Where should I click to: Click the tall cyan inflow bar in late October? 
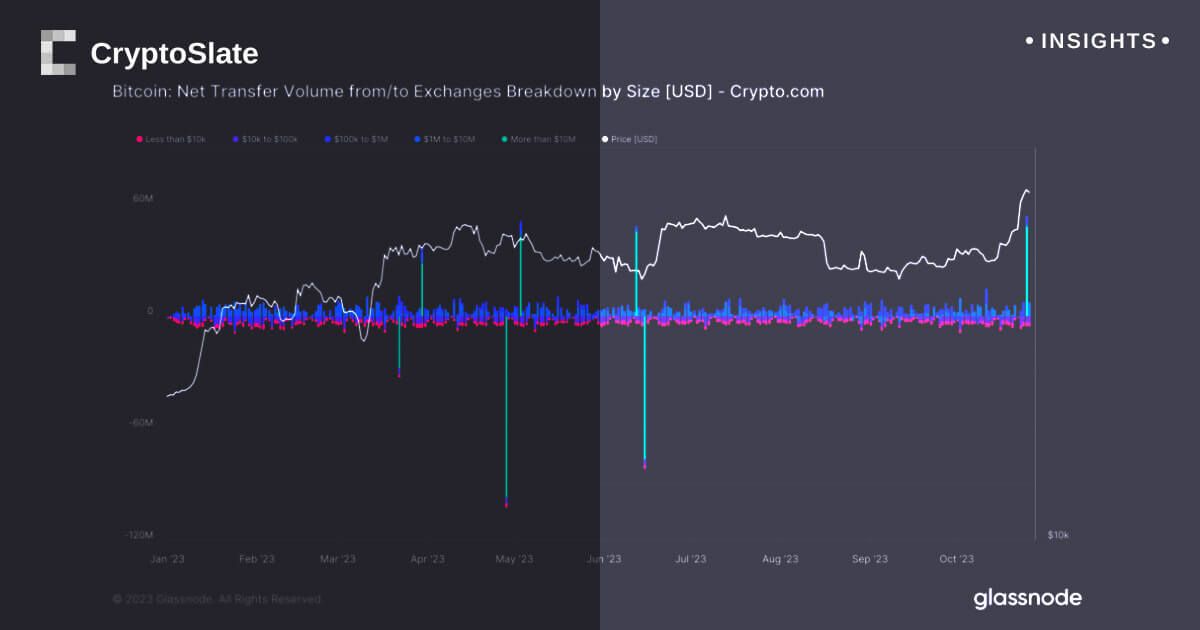1027,270
